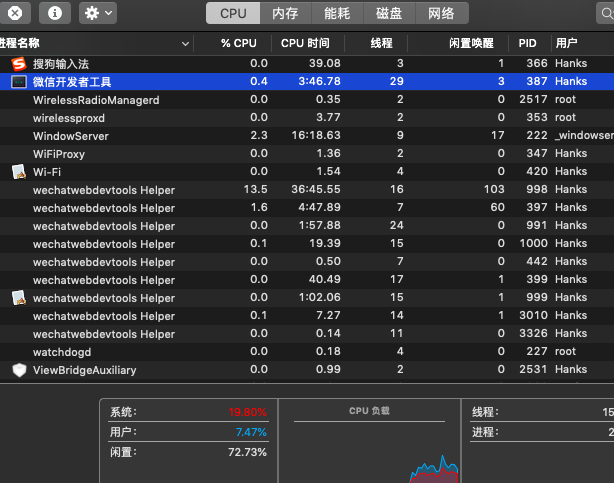Viewport: 614px width, 483px height.
Task: Sort processes by PID column header
Action: point(527,43)
